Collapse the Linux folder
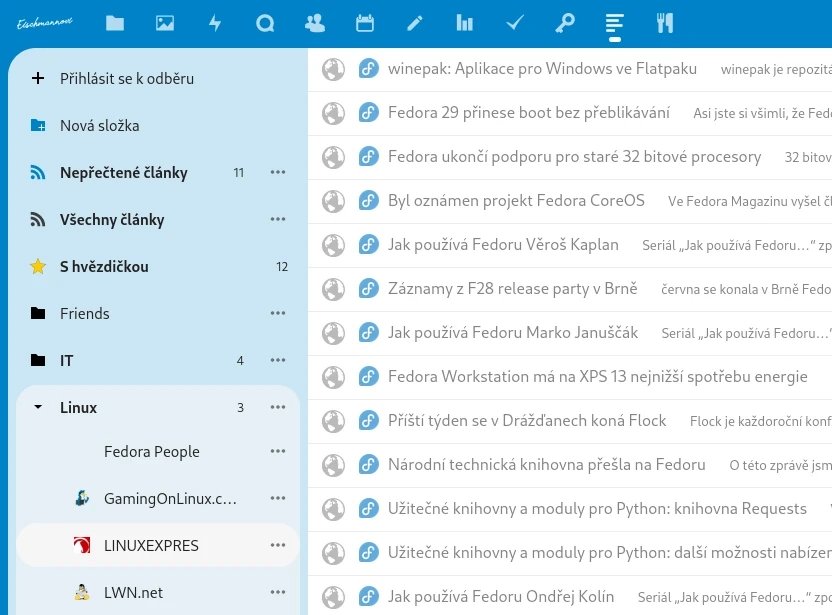This screenshot has width=832, height=615. [x=38, y=407]
